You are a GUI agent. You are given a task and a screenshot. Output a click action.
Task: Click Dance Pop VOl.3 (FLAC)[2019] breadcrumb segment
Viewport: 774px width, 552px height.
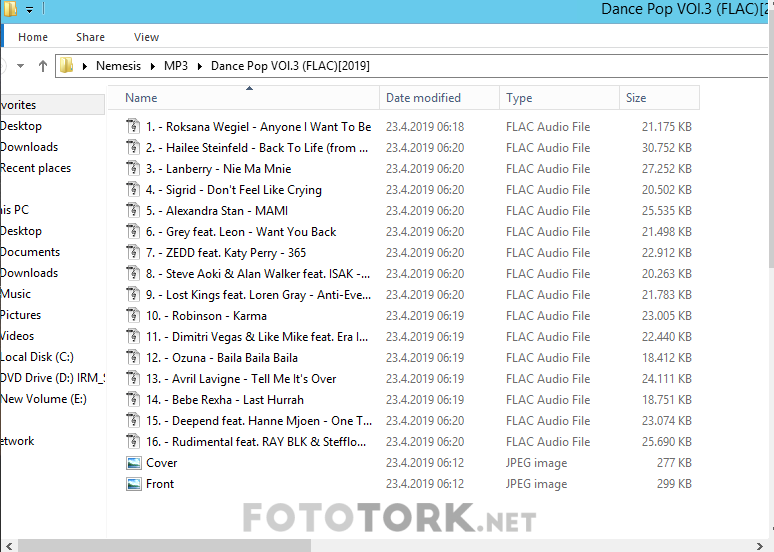tap(290, 66)
